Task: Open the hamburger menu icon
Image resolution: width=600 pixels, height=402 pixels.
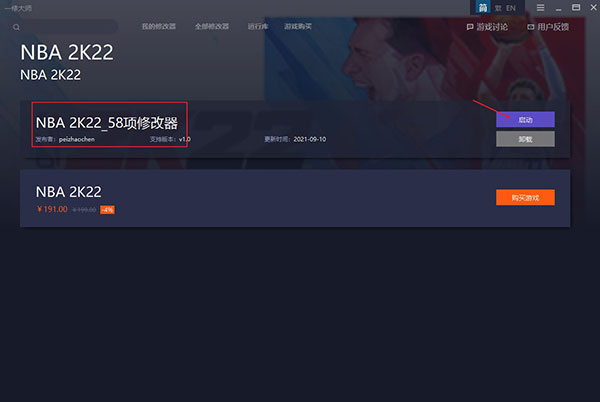Action: (540, 8)
